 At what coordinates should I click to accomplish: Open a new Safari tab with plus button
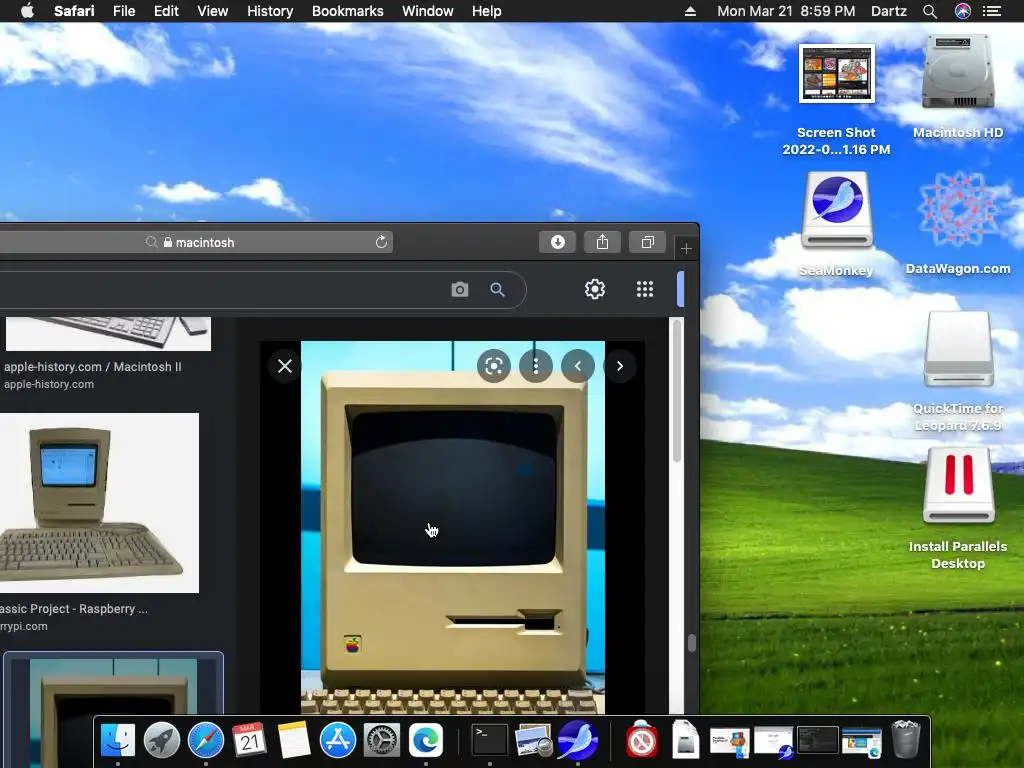click(x=686, y=248)
